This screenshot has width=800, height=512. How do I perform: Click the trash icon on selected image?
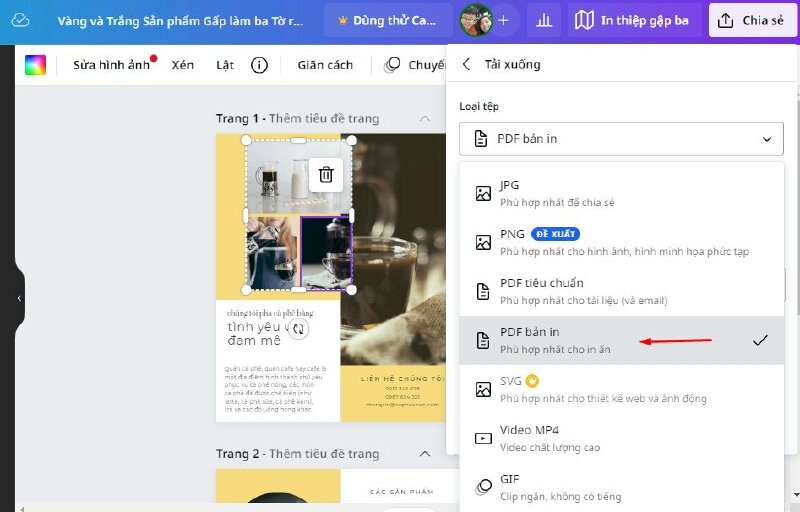tap(325, 175)
